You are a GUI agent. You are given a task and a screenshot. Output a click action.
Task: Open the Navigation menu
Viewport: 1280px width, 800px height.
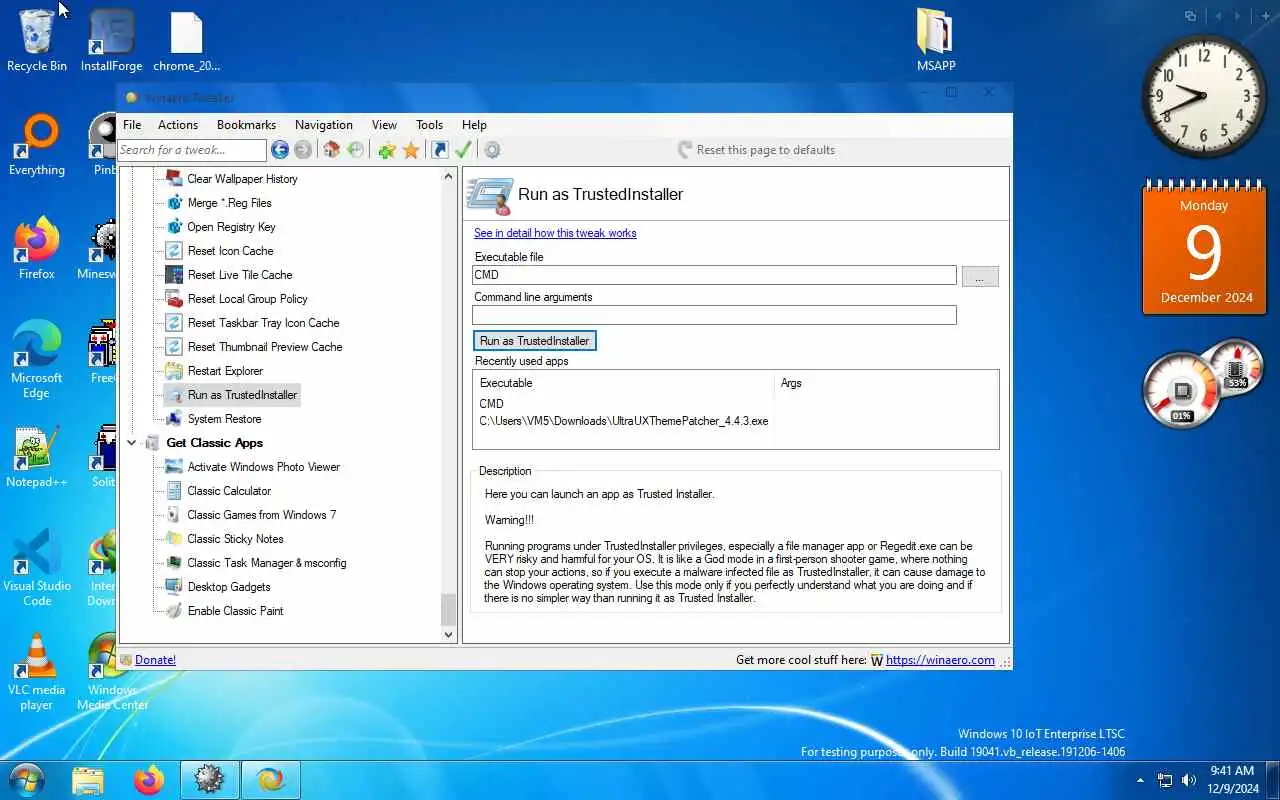tap(324, 125)
